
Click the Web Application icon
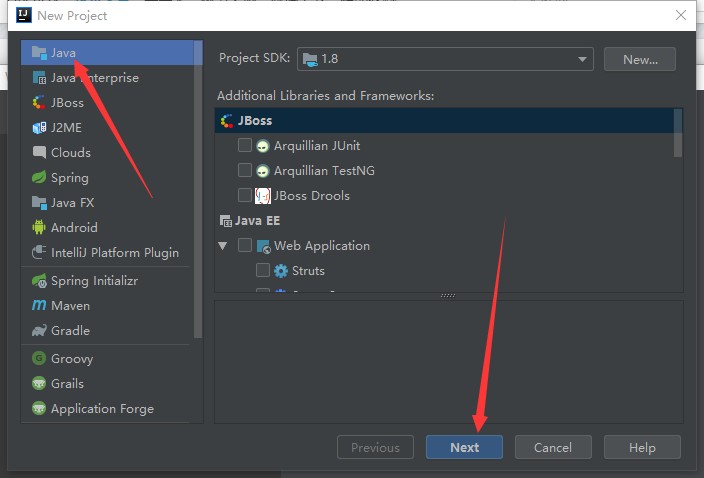[264, 246]
